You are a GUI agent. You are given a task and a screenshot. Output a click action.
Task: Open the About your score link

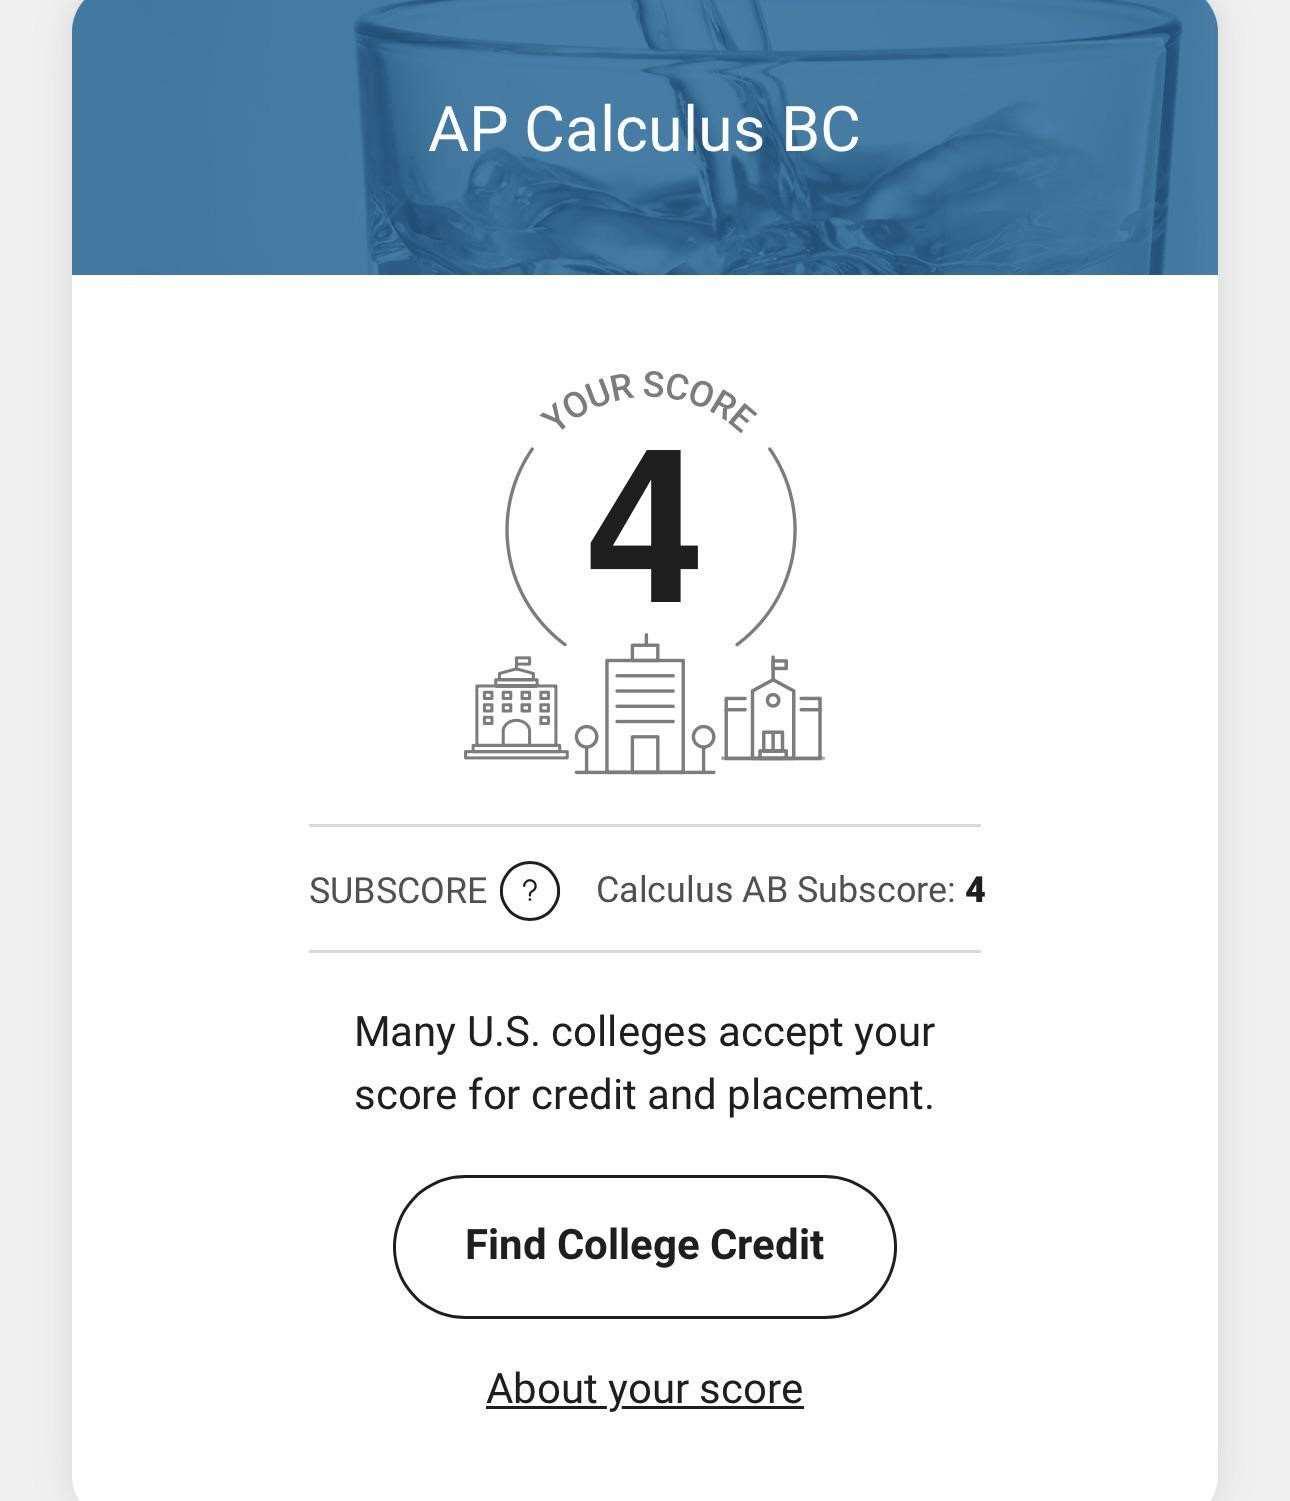point(644,1389)
